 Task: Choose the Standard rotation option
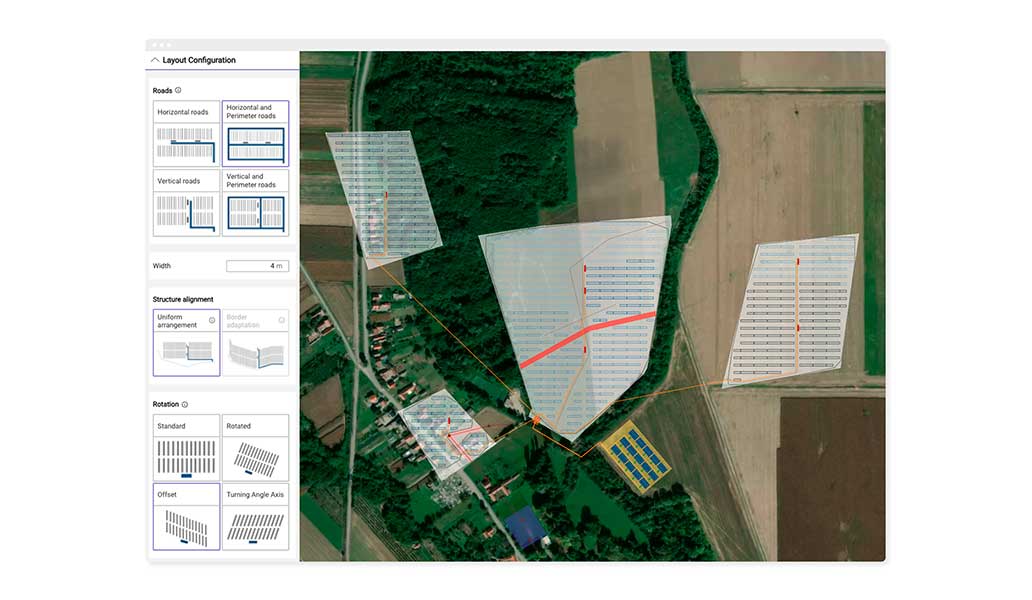pyautogui.click(x=186, y=448)
